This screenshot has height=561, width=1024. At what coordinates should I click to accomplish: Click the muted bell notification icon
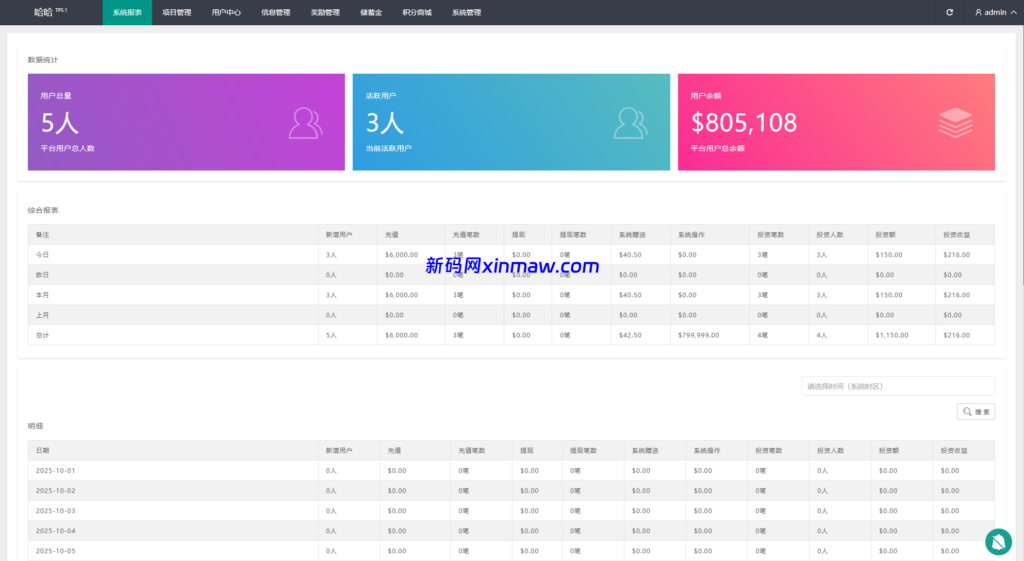[997, 541]
